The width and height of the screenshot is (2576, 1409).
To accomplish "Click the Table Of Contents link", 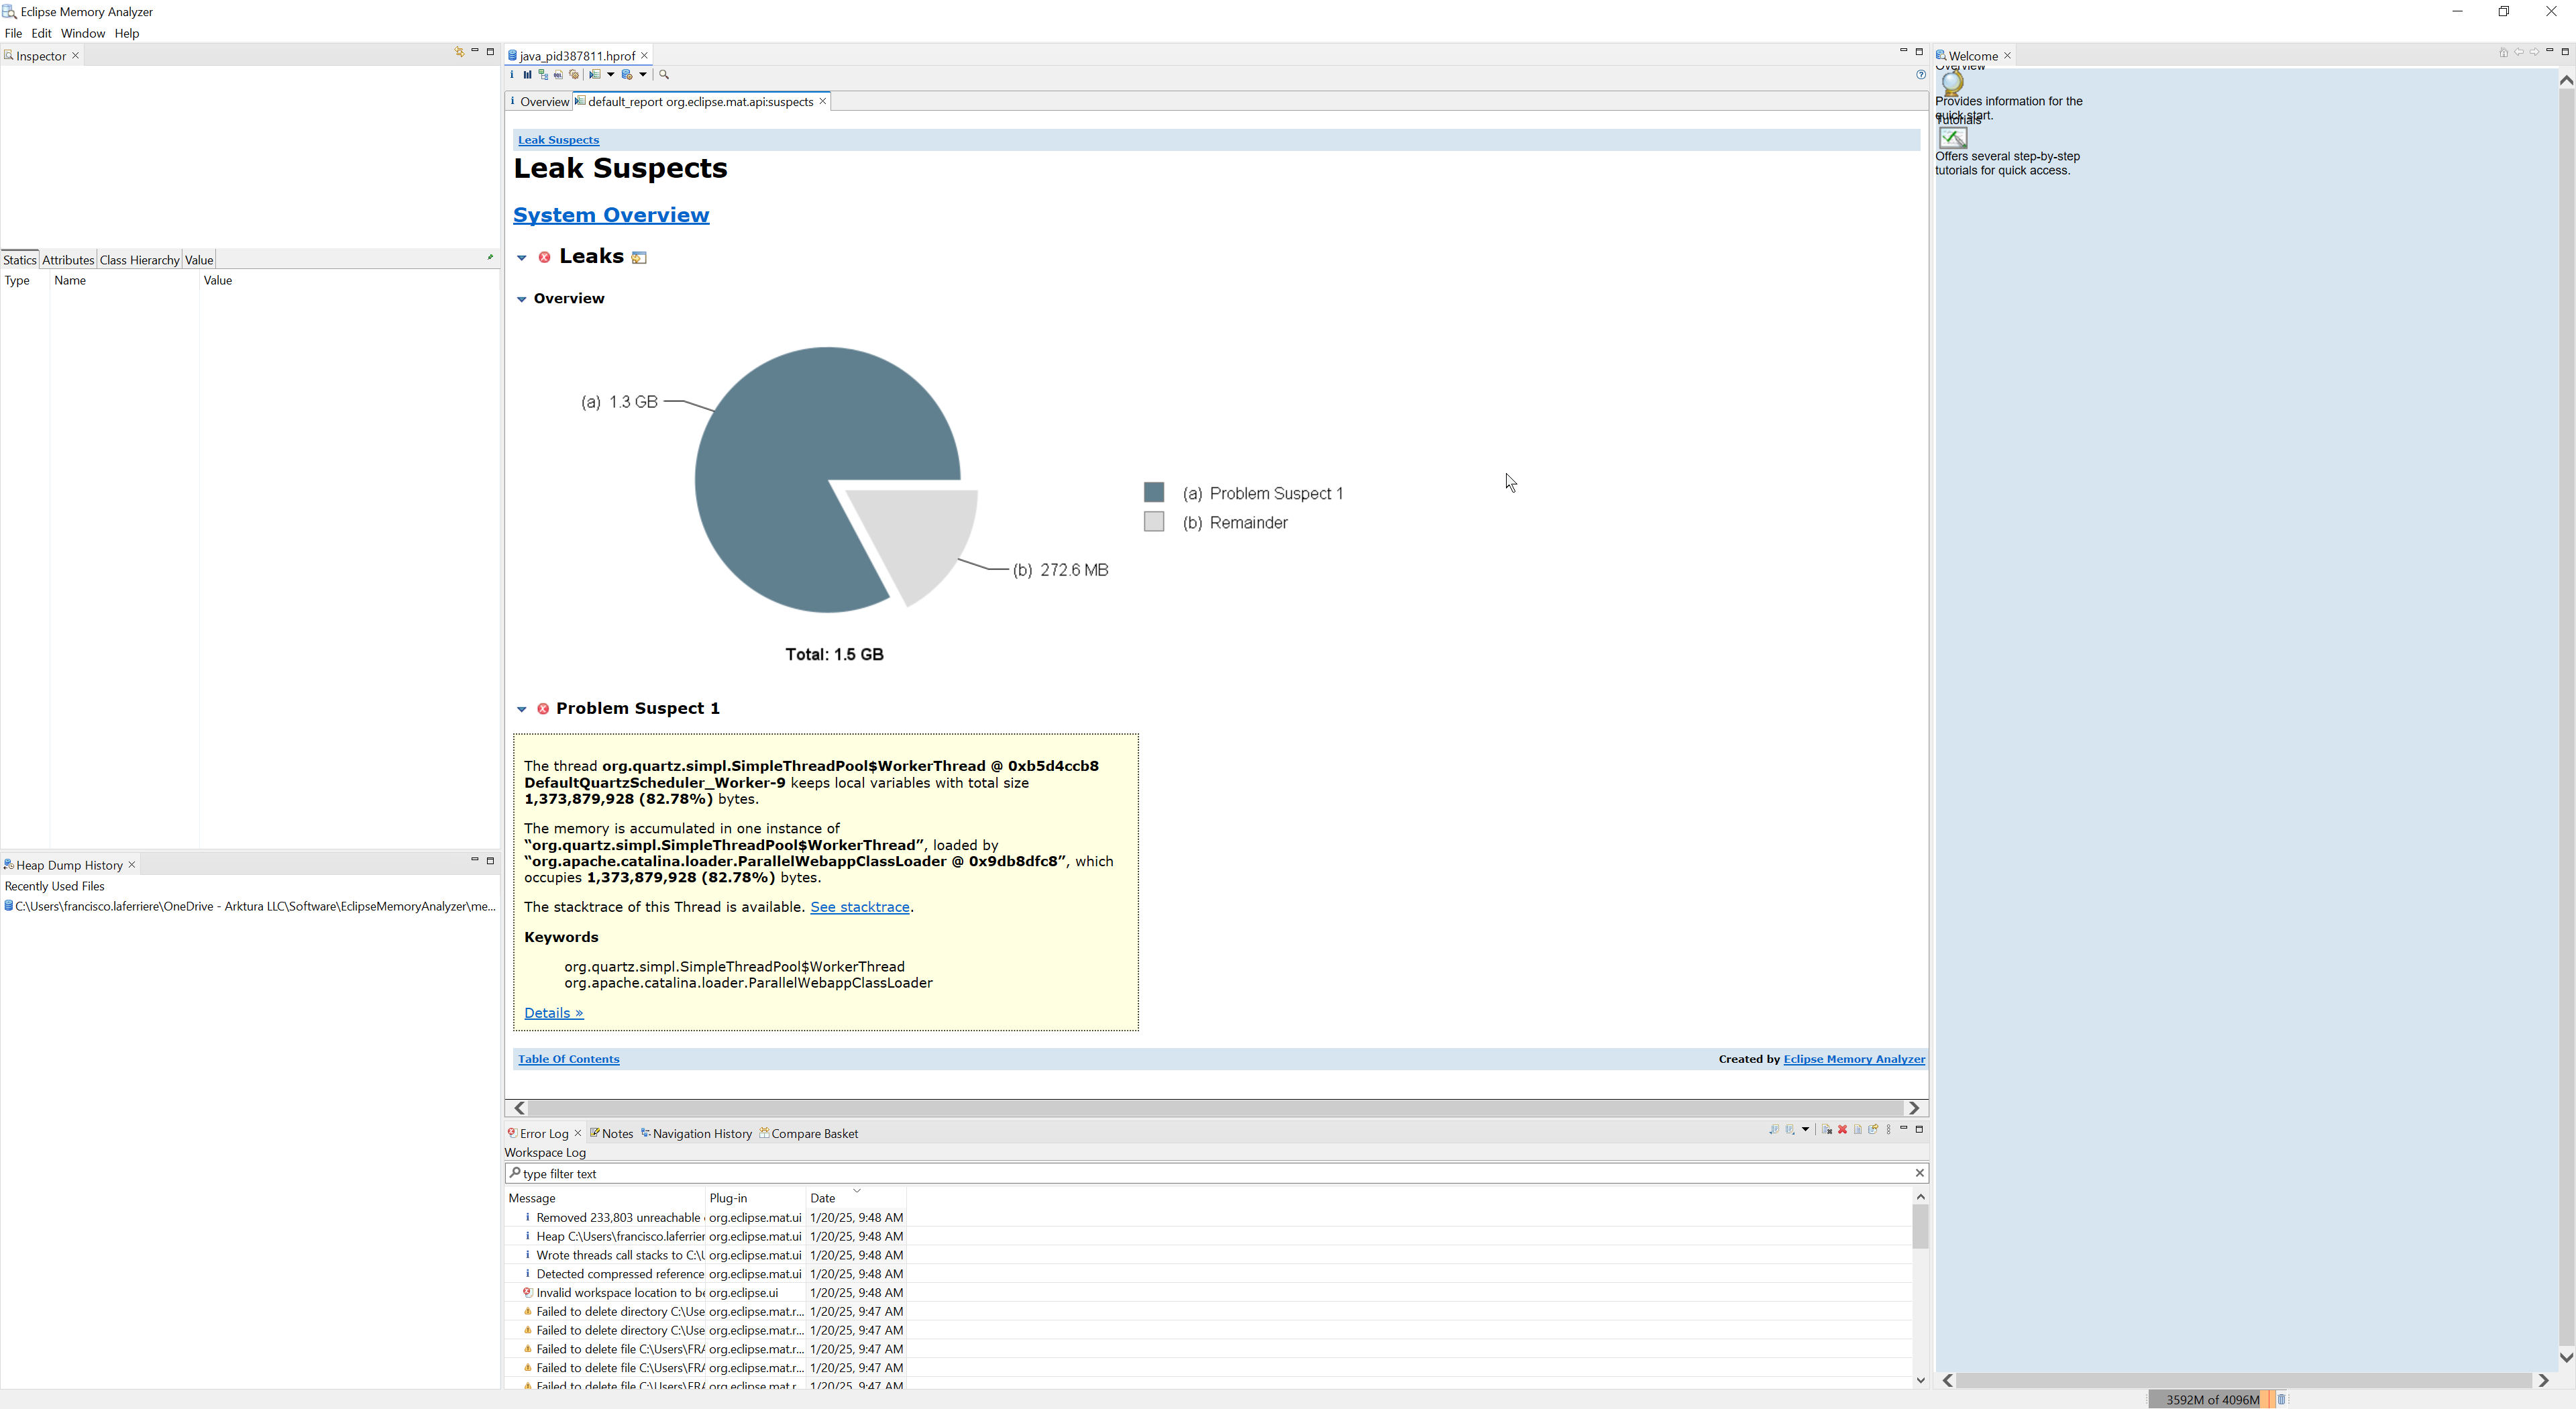I will coord(568,1059).
